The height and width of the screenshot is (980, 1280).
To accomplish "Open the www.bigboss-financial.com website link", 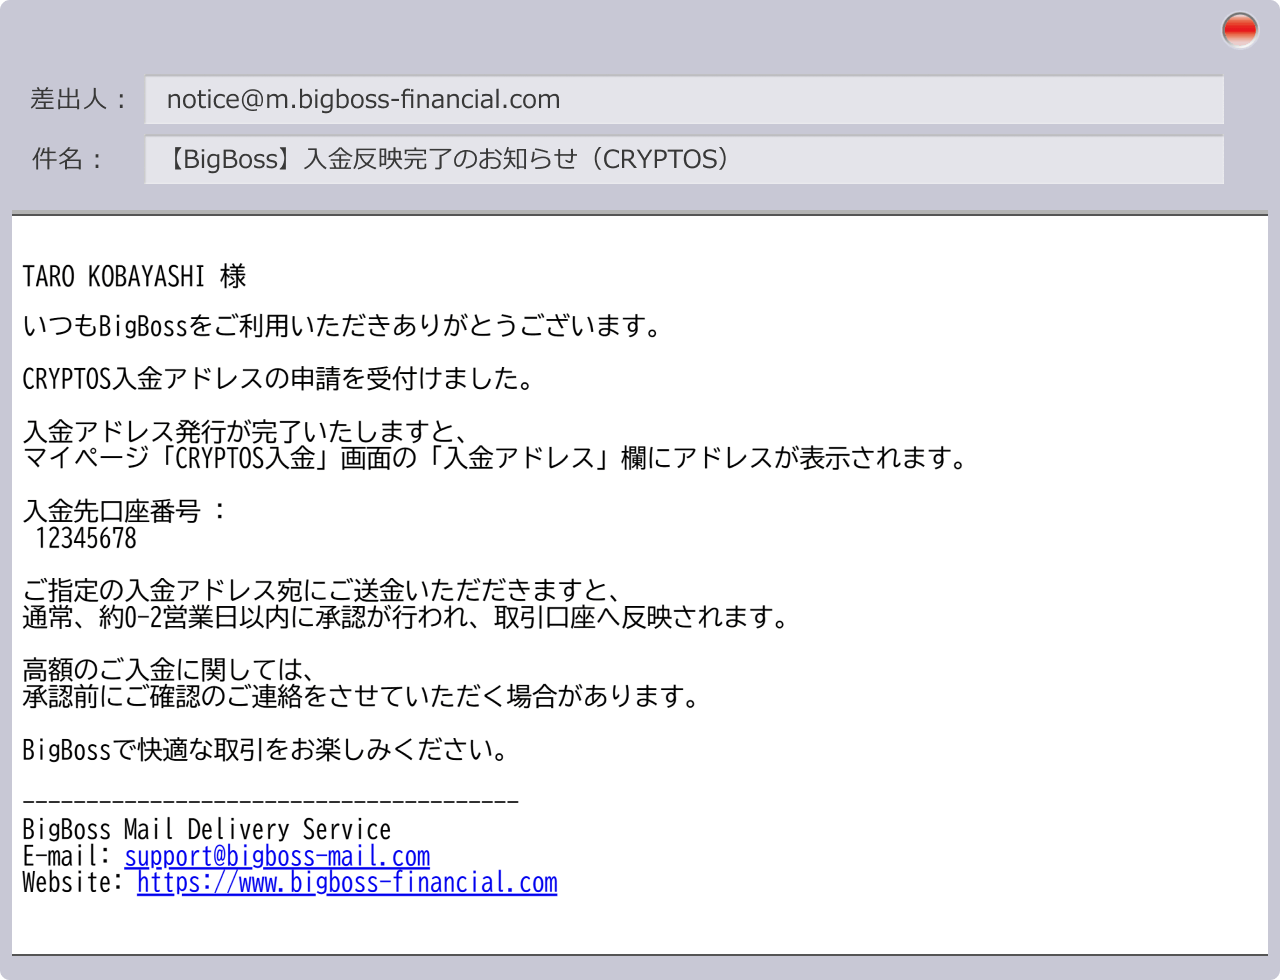I will click(346, 883).
